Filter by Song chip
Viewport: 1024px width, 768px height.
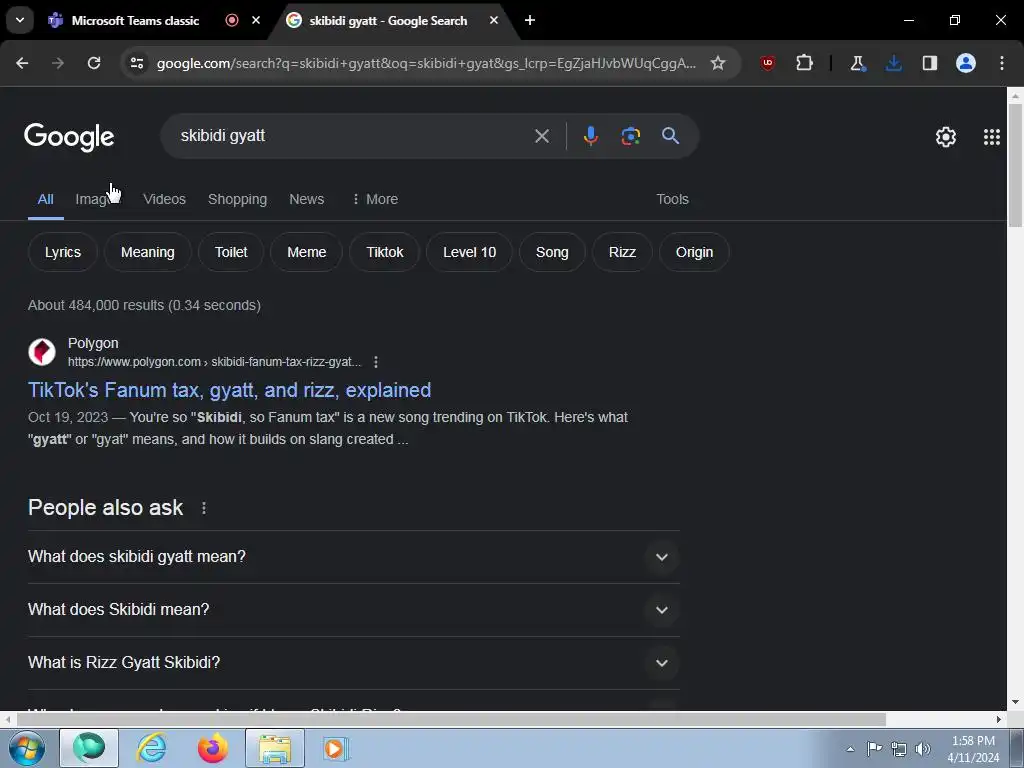(552, 252)
